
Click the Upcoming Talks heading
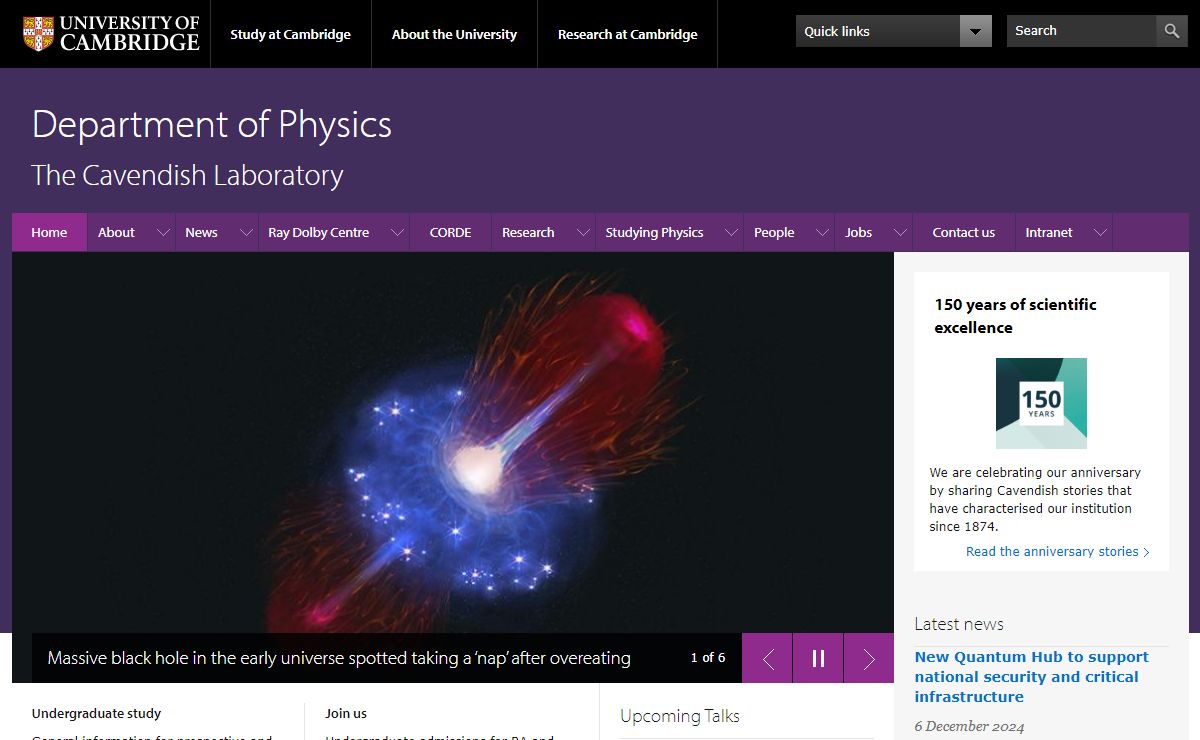pos(680,716)
